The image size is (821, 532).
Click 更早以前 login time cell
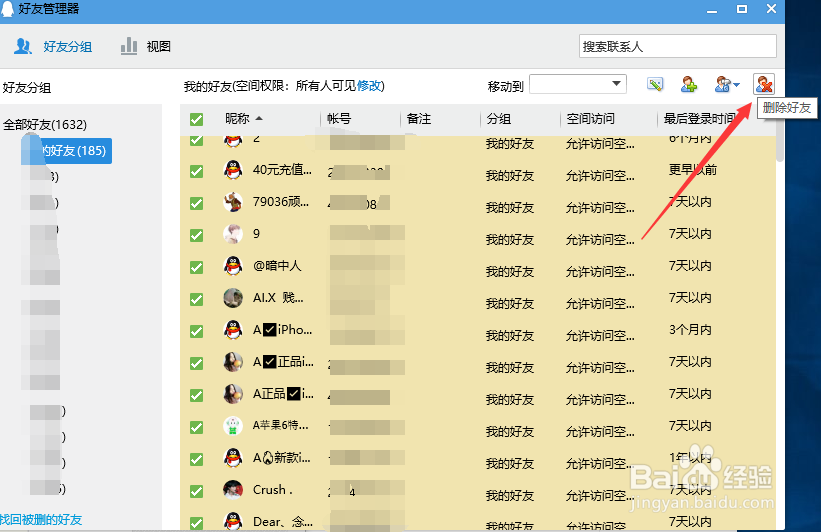click(693, 170)
